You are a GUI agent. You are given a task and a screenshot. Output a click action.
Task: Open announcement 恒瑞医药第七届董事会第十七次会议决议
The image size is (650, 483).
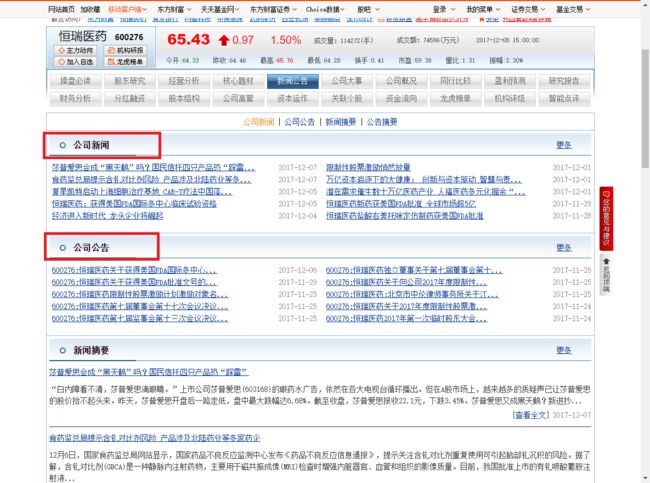coord(140,306)
